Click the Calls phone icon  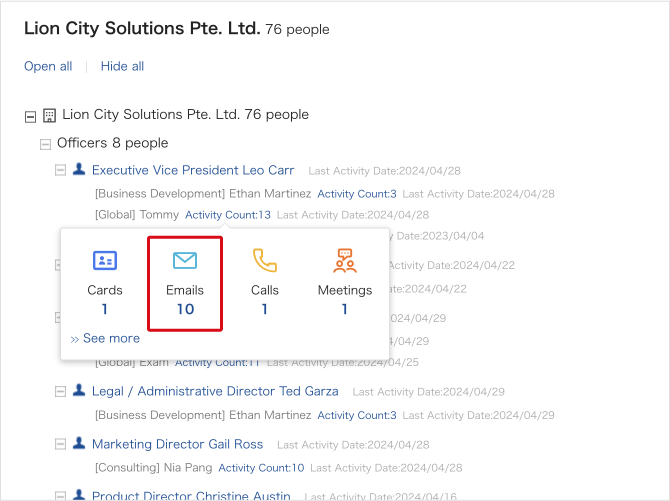pyautogui.click(x=265, y=261)
